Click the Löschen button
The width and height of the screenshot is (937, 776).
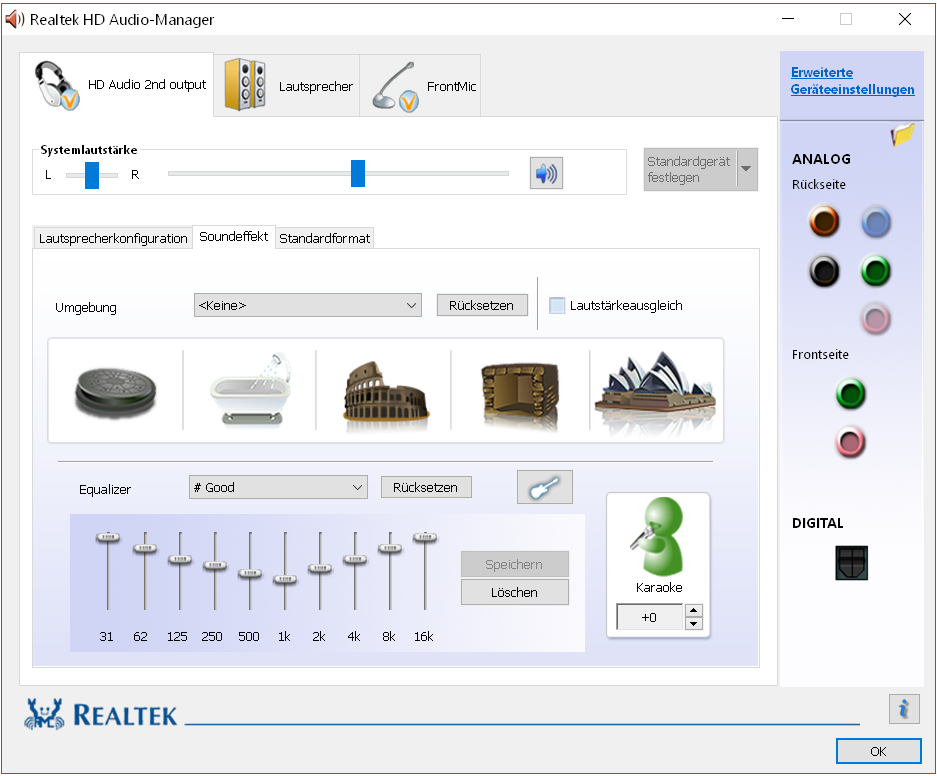coord(515,592)
